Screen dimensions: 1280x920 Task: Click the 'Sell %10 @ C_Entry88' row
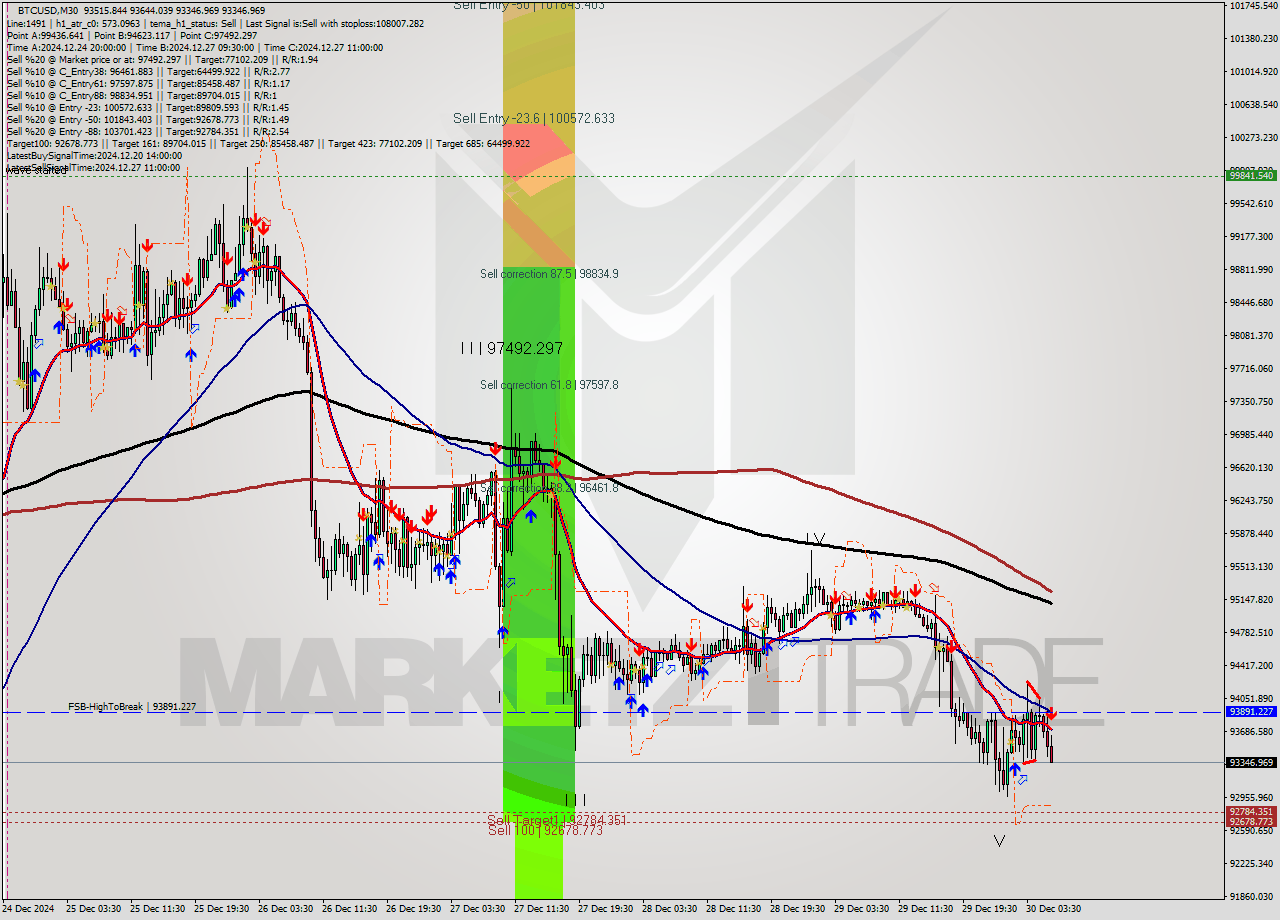pos(142,95)
